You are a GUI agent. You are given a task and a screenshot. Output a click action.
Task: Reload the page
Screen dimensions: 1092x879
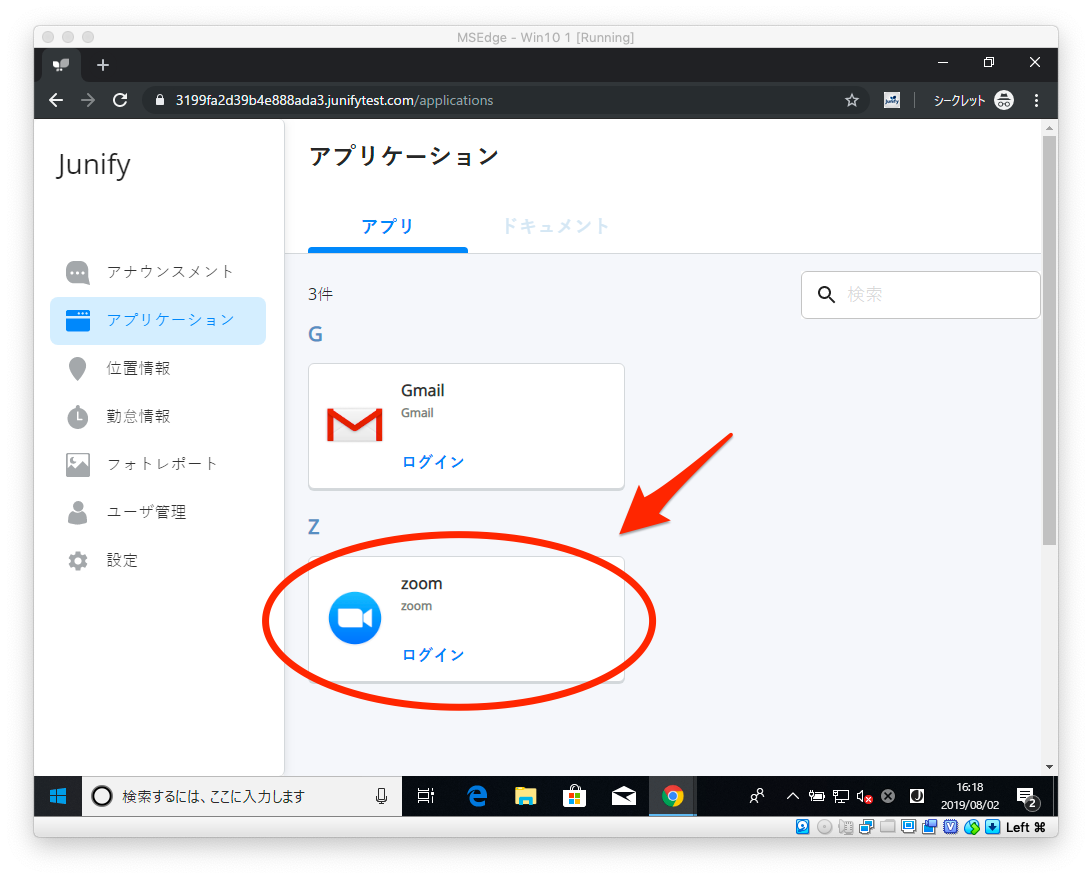[x=120, y=100]
